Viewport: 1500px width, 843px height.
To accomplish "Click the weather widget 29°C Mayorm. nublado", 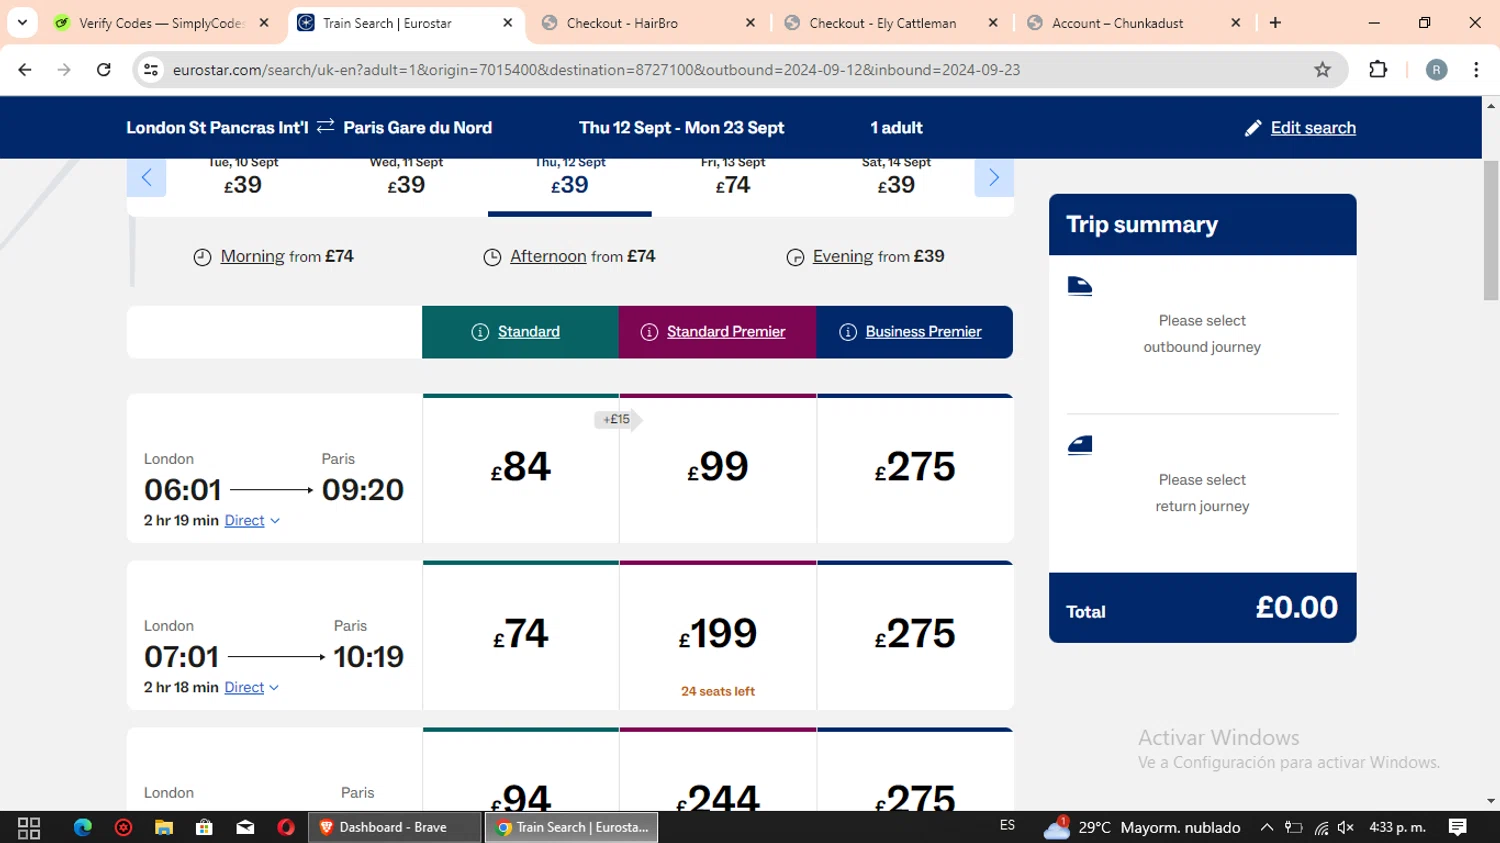I will tap(1142, 827).
